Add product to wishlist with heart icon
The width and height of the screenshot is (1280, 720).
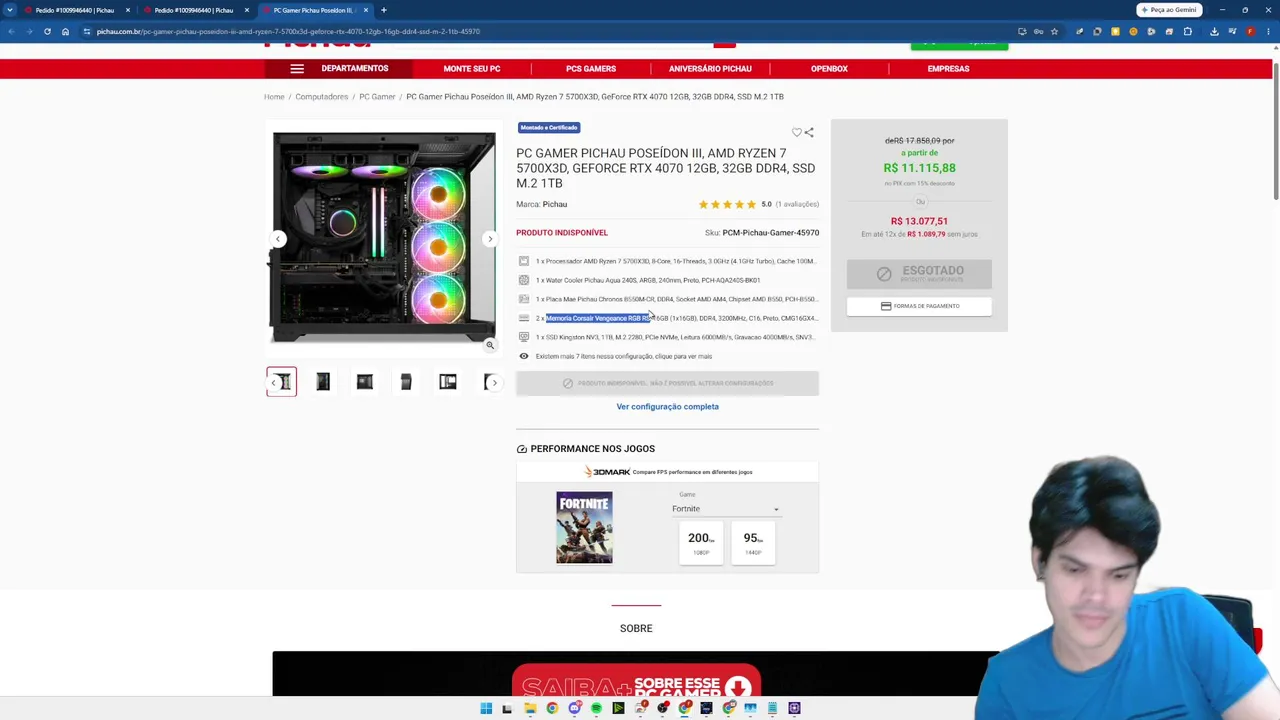tap(797, 132)
